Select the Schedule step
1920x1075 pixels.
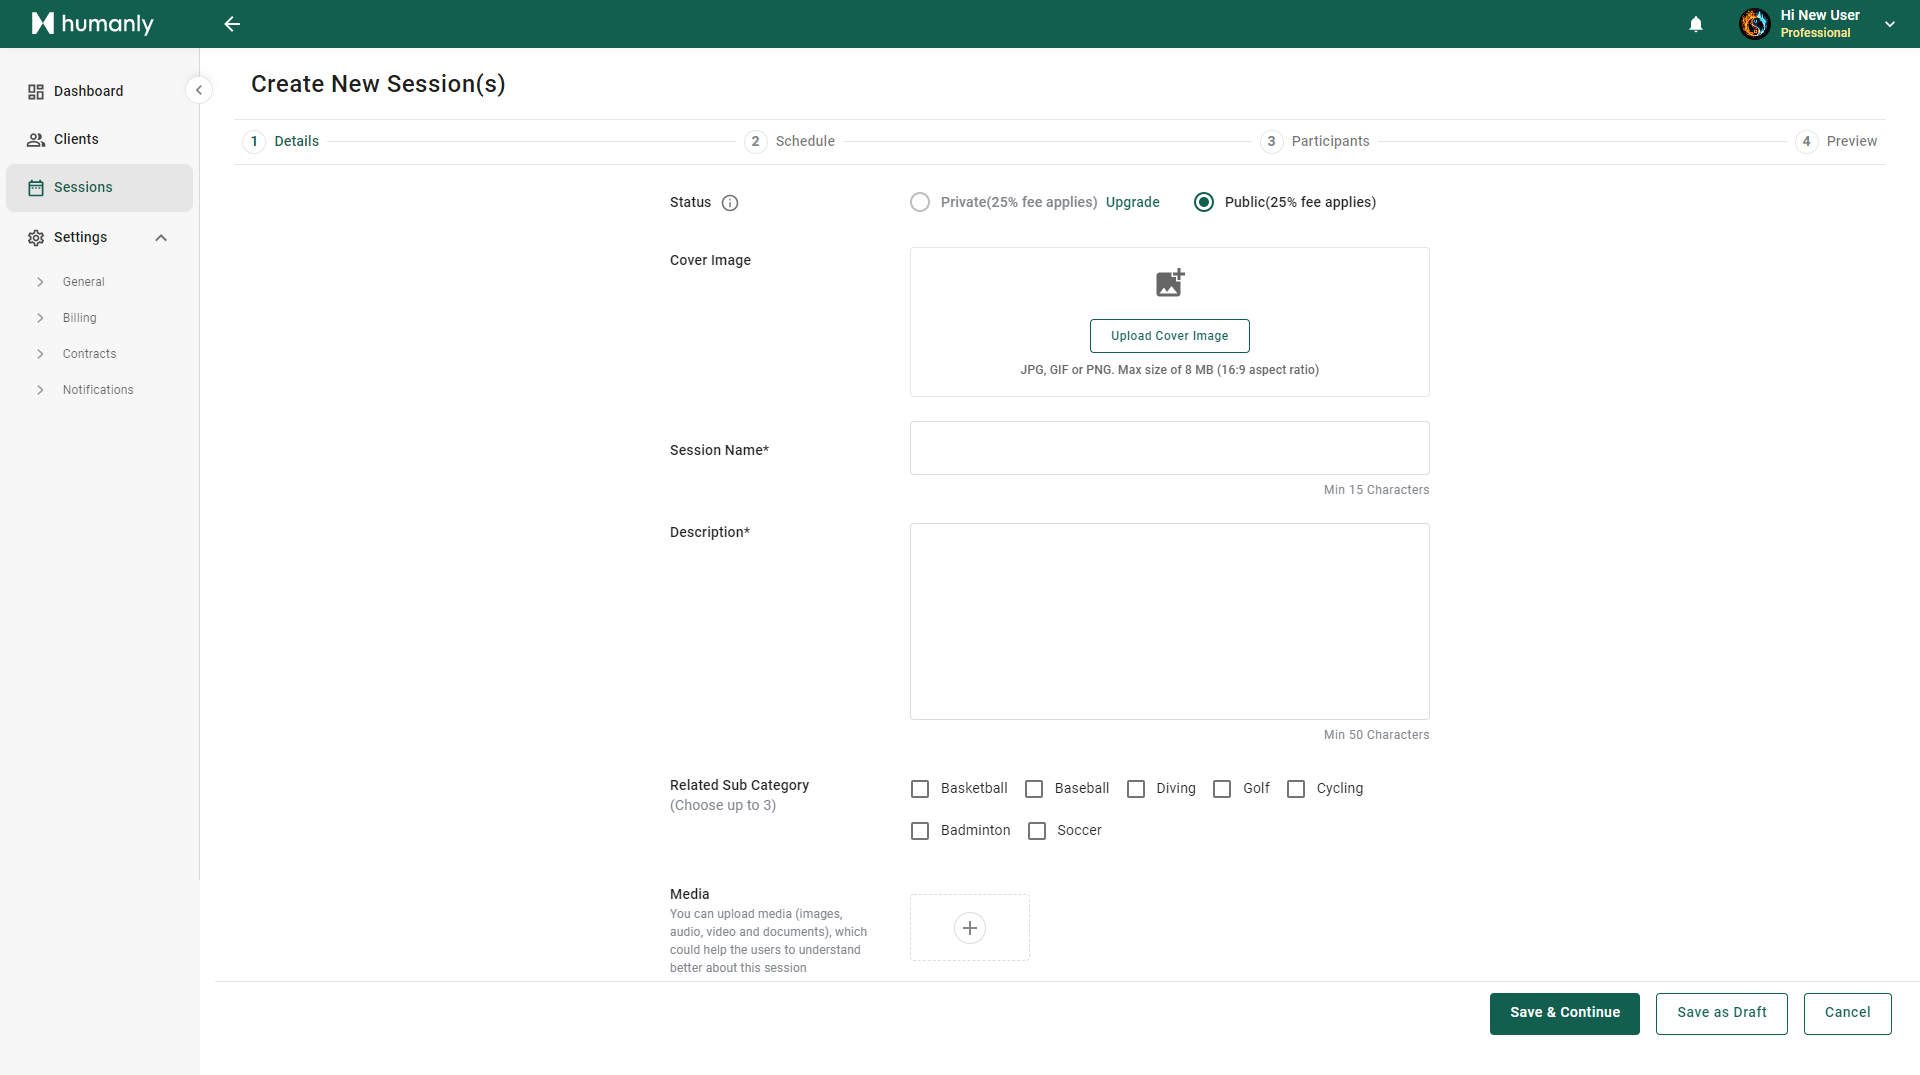pyautogui.click(x=790, y=141)
